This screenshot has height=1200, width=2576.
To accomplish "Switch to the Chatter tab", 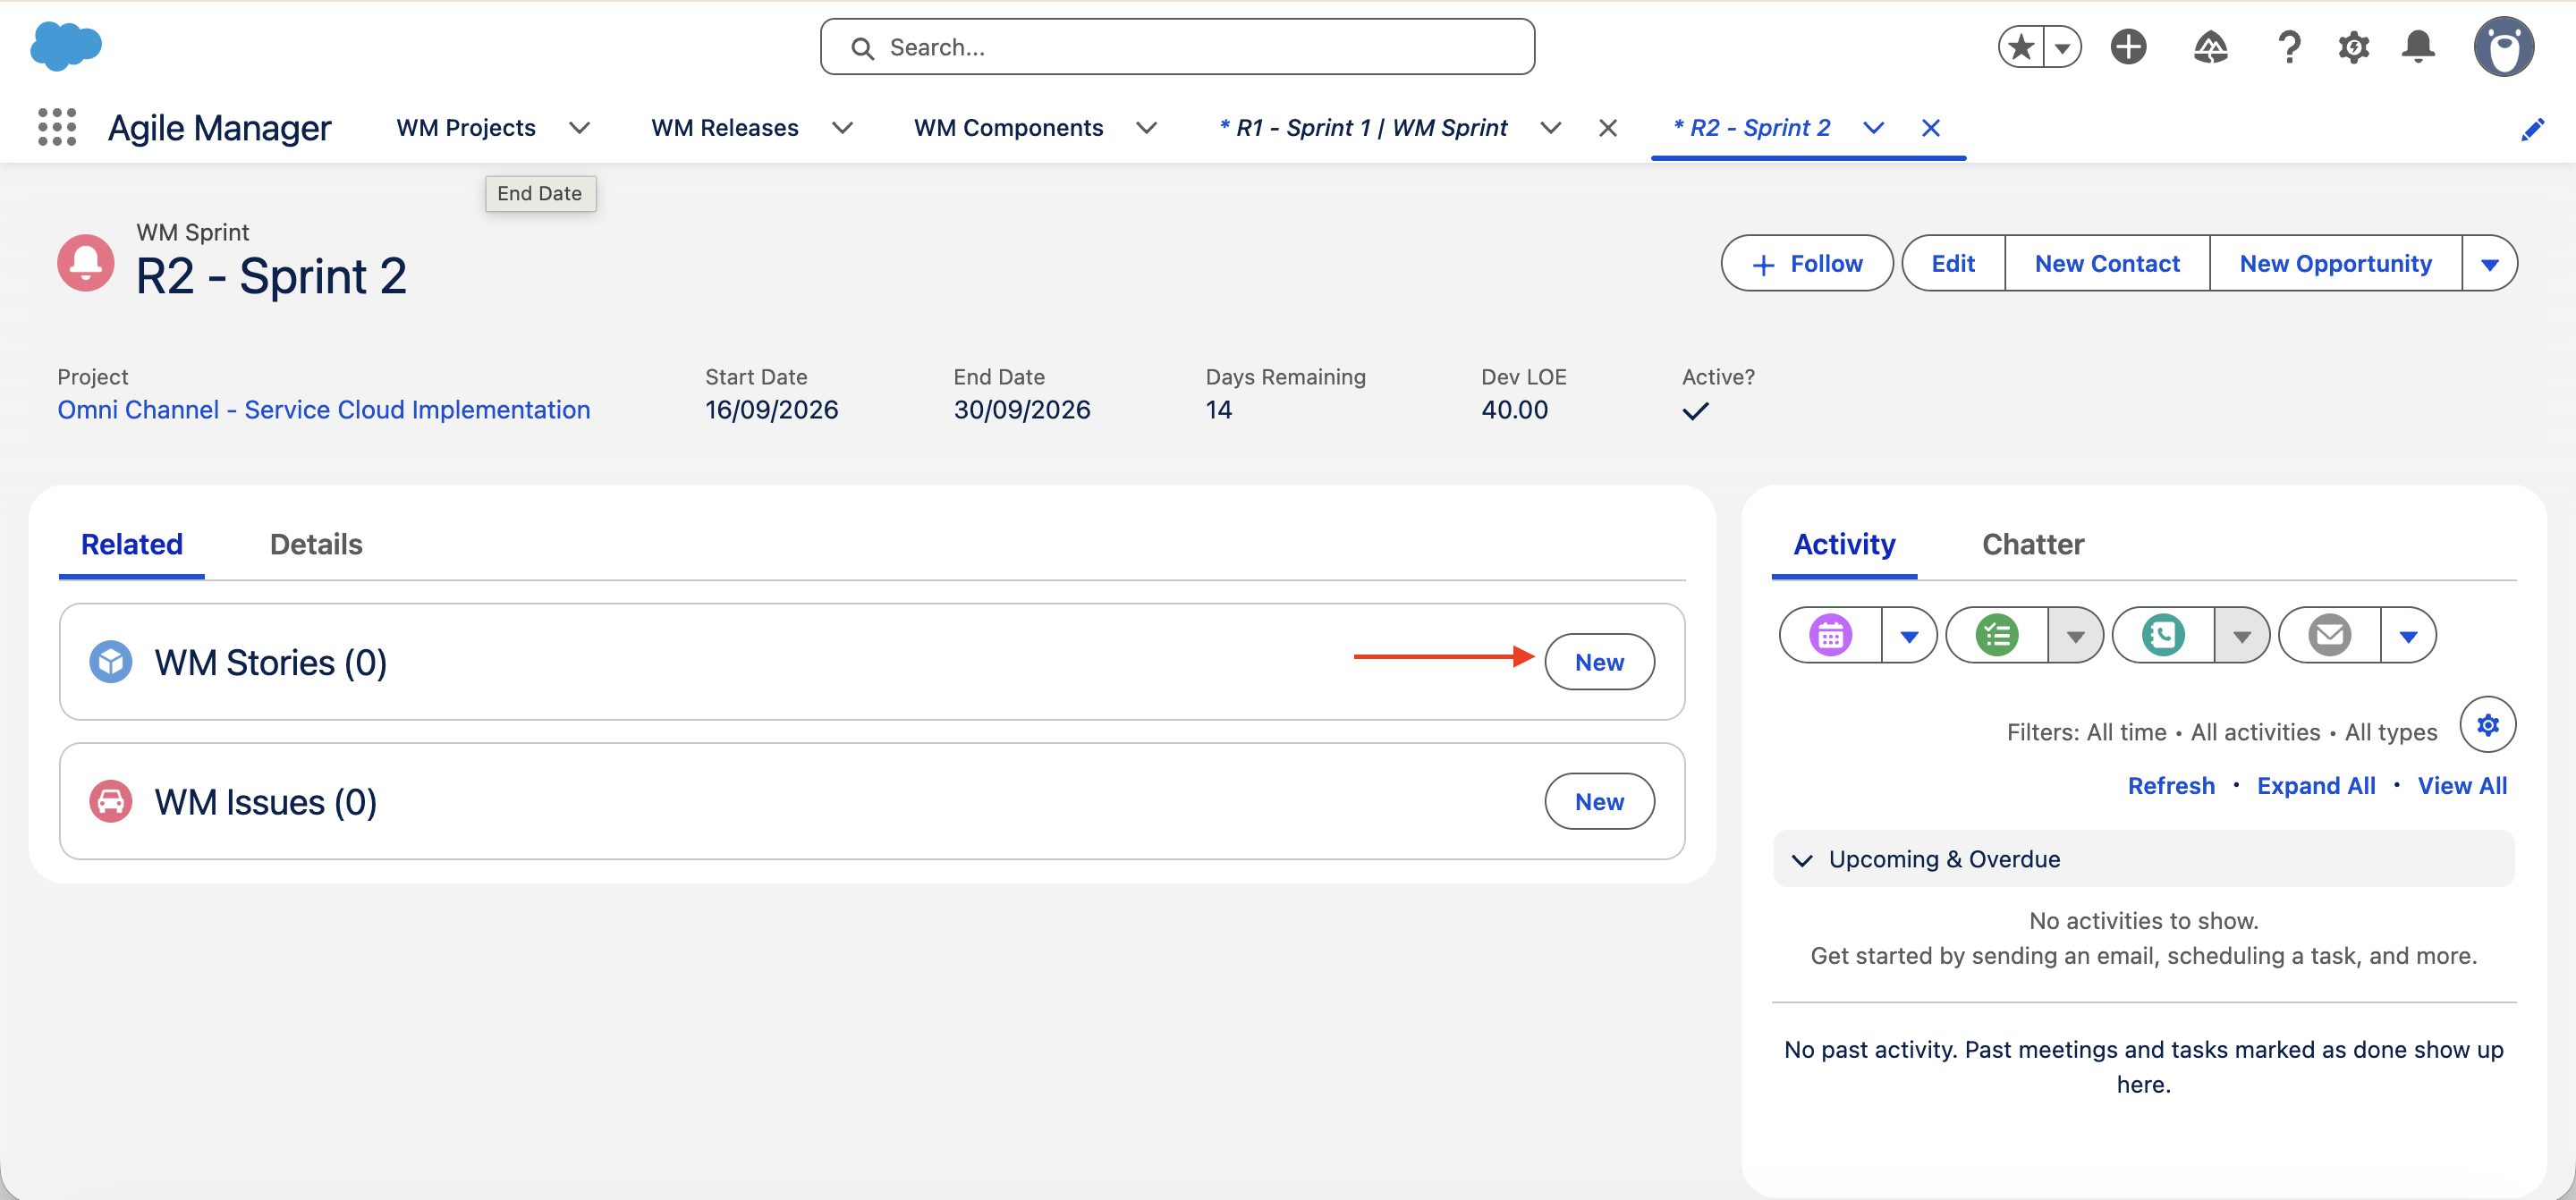I will 2033,544.
